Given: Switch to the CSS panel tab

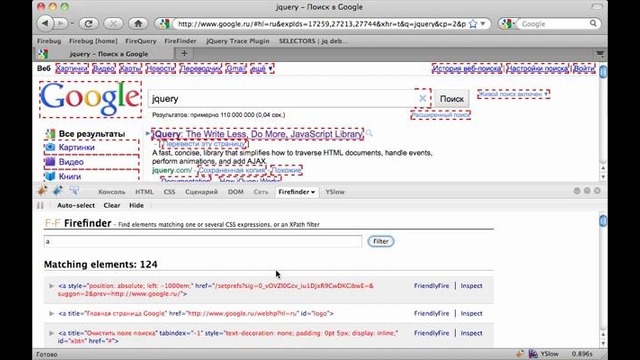Looking at the screenshot, I should (169, 192).
